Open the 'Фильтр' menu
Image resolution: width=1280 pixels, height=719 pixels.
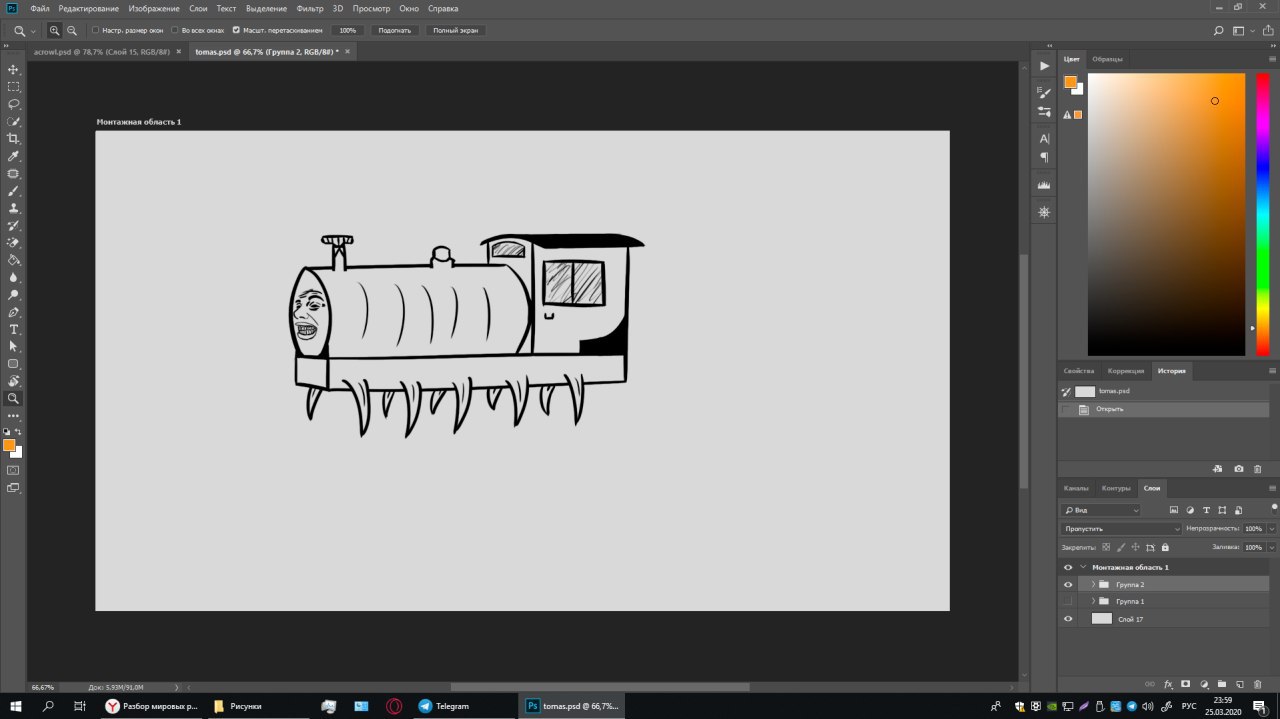[310, 8]
